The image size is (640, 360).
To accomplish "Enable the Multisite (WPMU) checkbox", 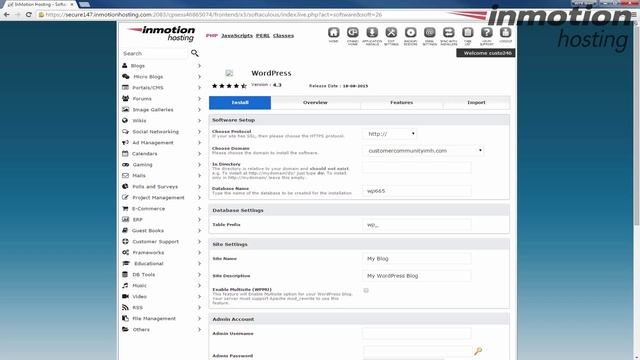I will pos(366,291).
